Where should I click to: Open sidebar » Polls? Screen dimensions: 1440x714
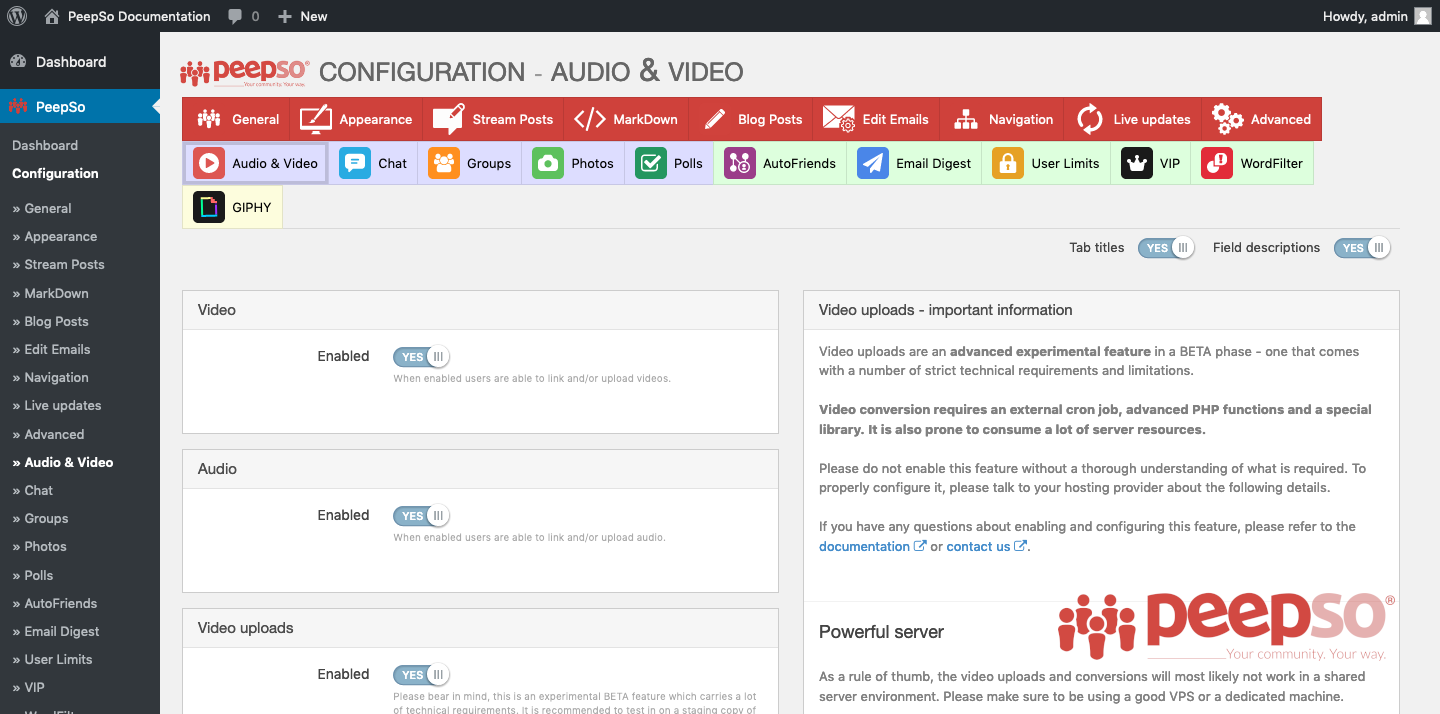pos(33,575)
